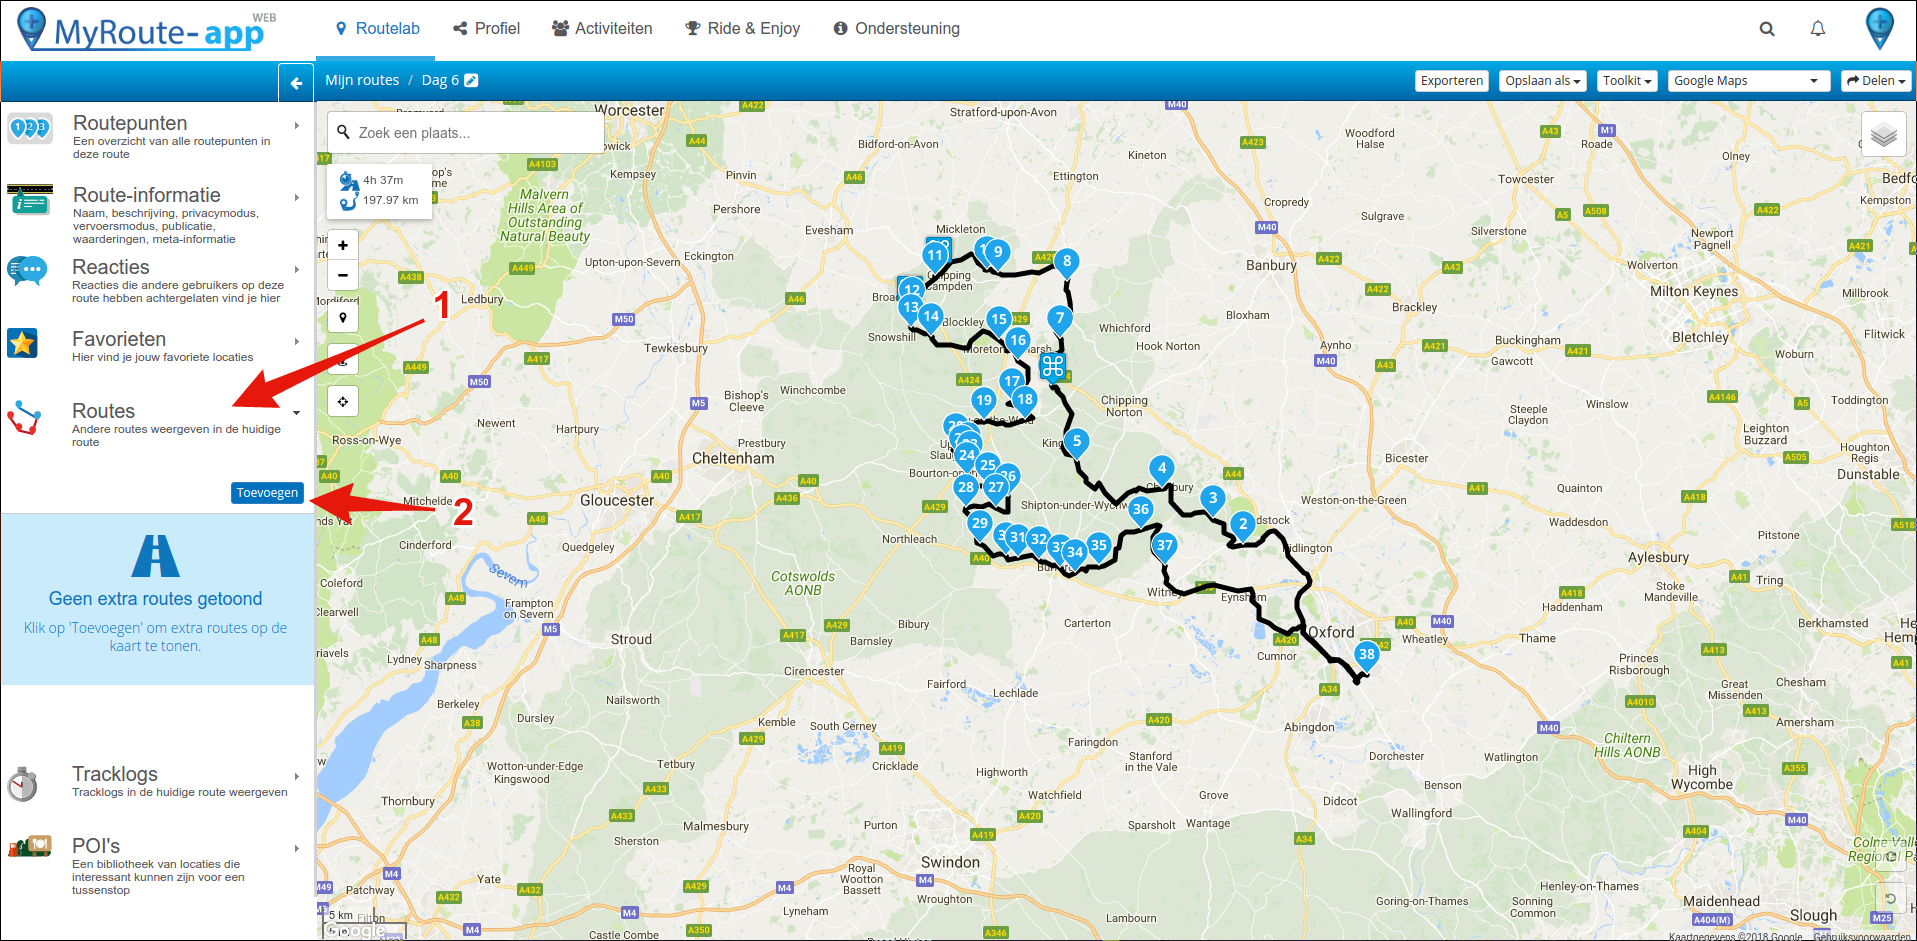Open the Toolkit dropdown
Image resolution: width=1917 pixels, height=941 pixels.
1627,81
